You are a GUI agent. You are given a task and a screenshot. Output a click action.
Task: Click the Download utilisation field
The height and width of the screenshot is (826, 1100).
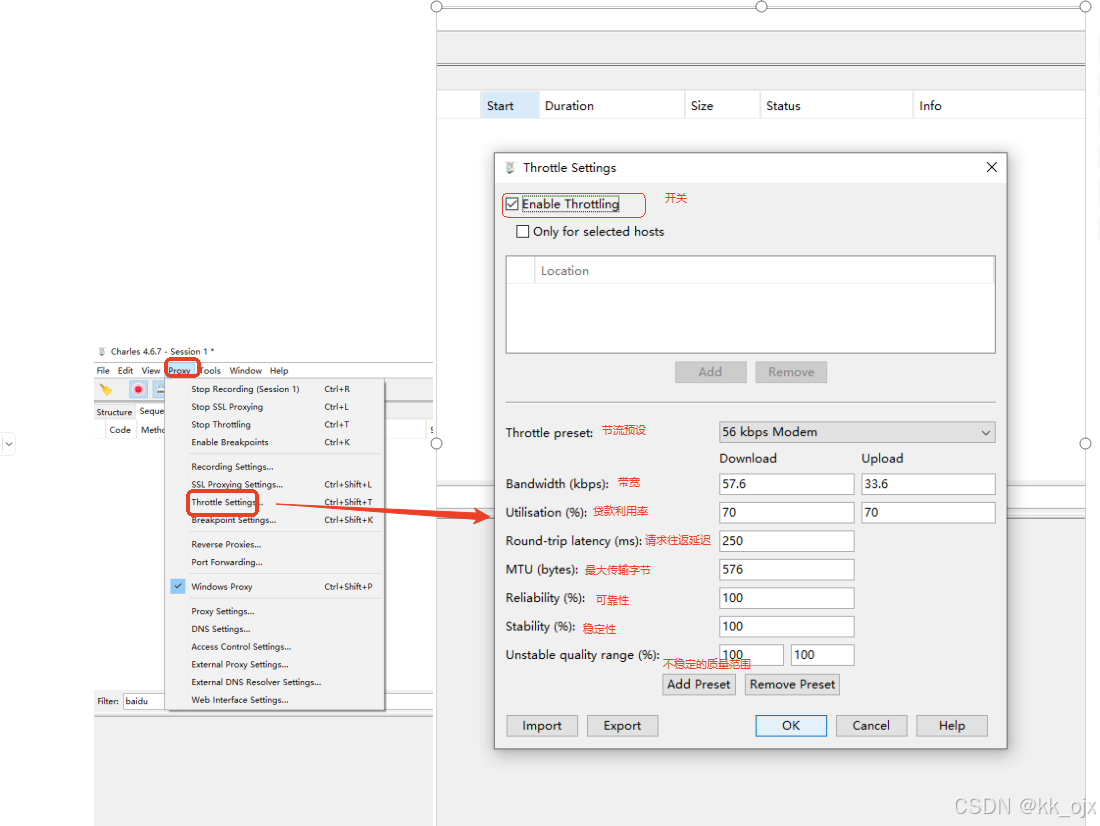tap(786, 512)
